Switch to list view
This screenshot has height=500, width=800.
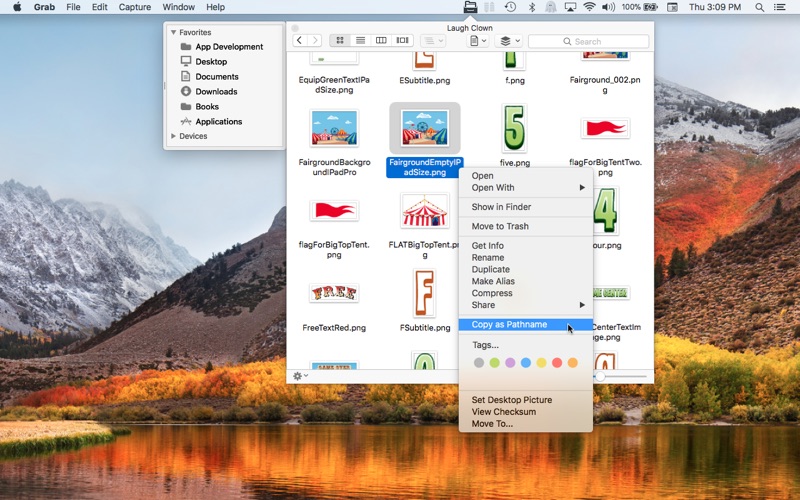click(x=360, y=41)
